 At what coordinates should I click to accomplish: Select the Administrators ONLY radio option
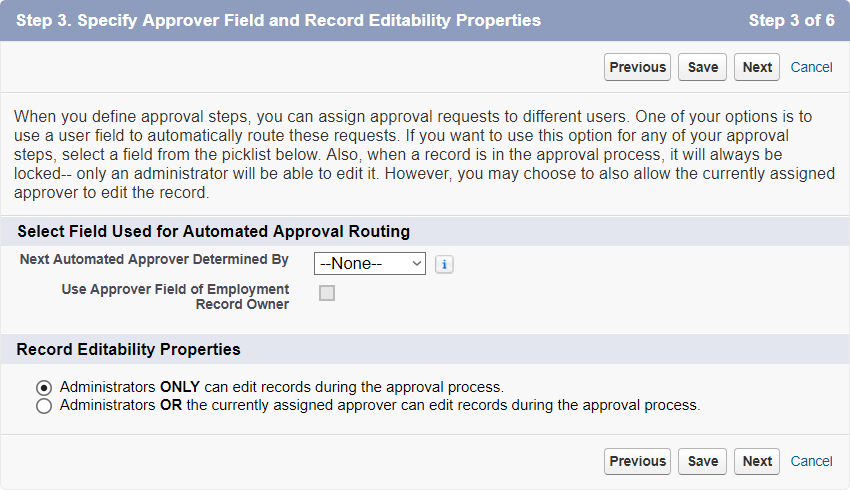(x=44, y=387)
